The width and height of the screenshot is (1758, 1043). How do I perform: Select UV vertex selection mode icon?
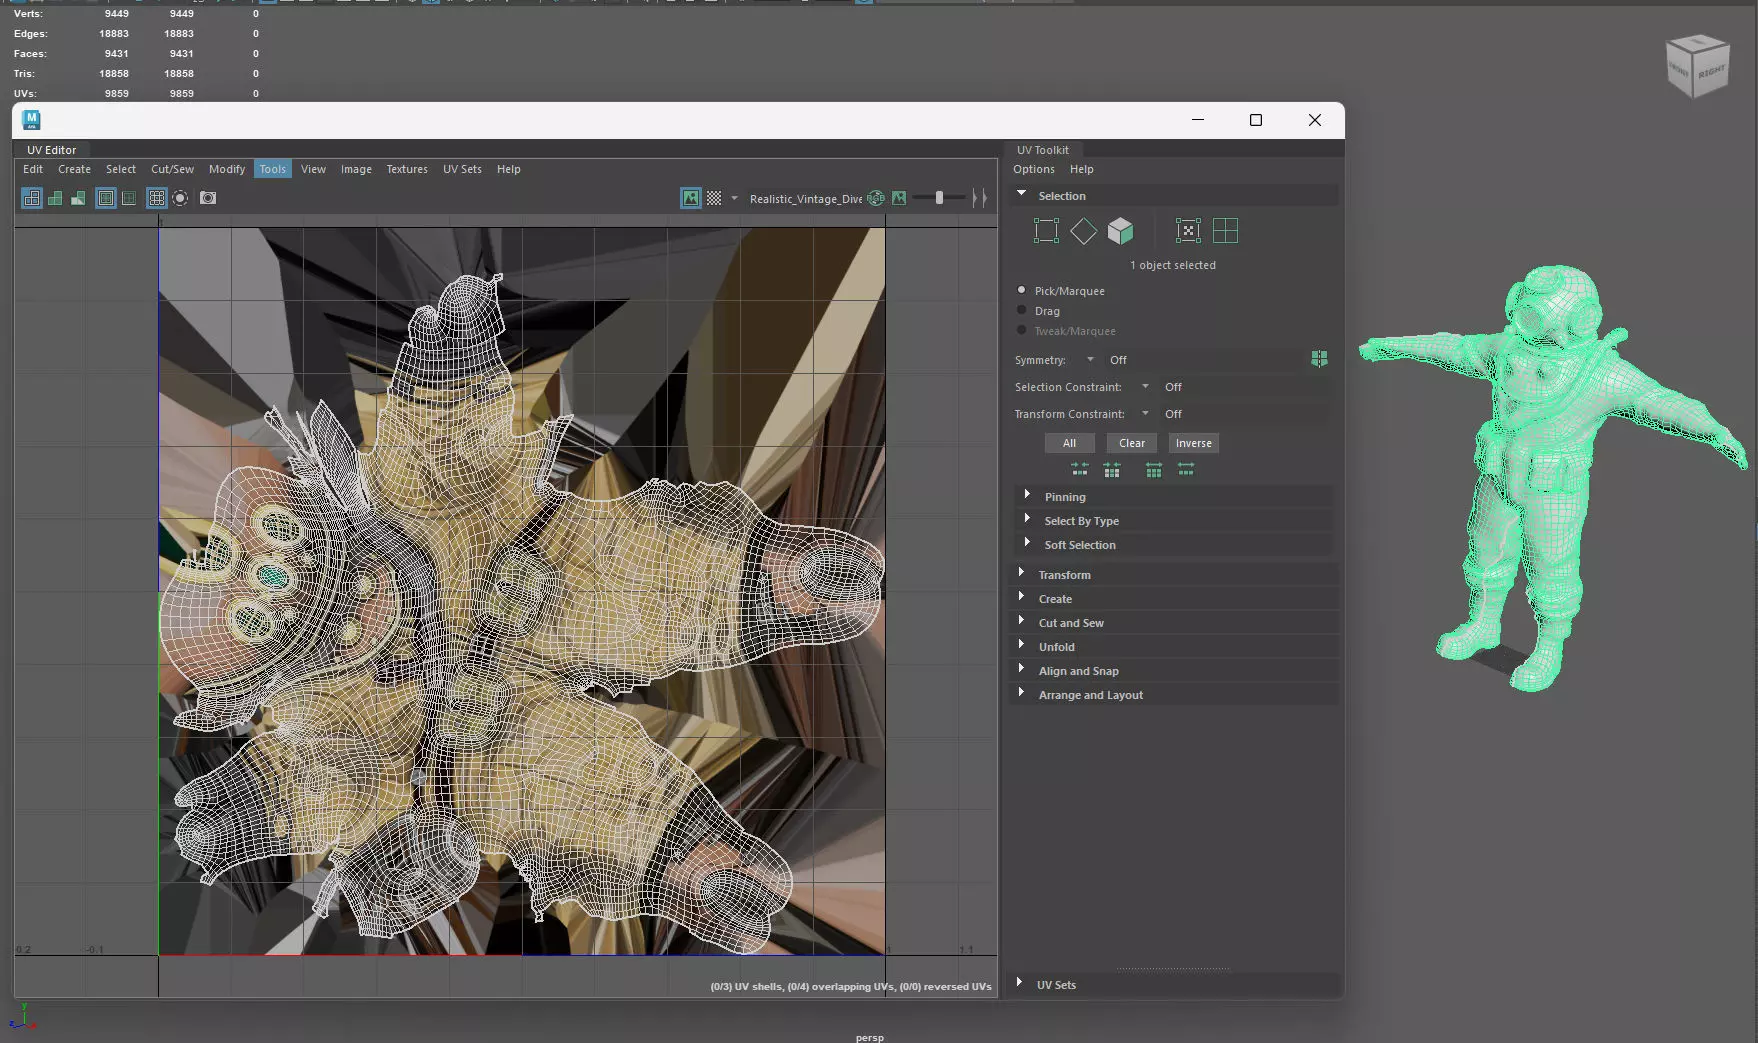pyautogui.click(x=1046, y=231)
